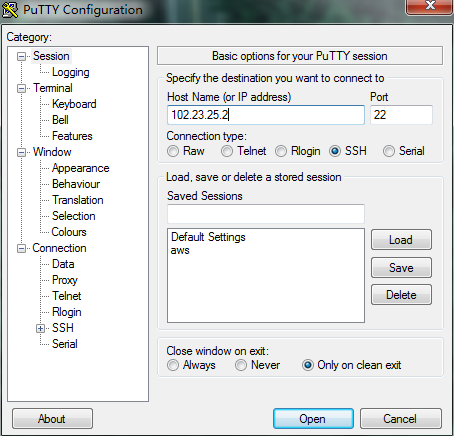This screenshot has width=454, height=436.
Task: Click the Saved Sessions name field
Action: click(266, 214)
